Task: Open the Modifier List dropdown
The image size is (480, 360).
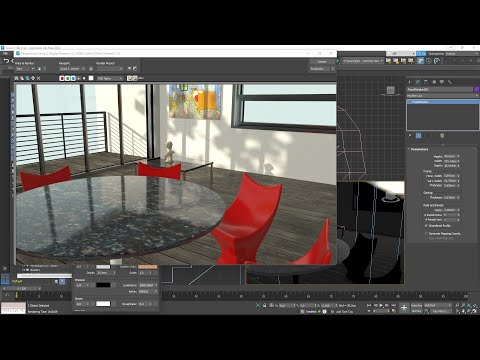Action: click(443, 96)
